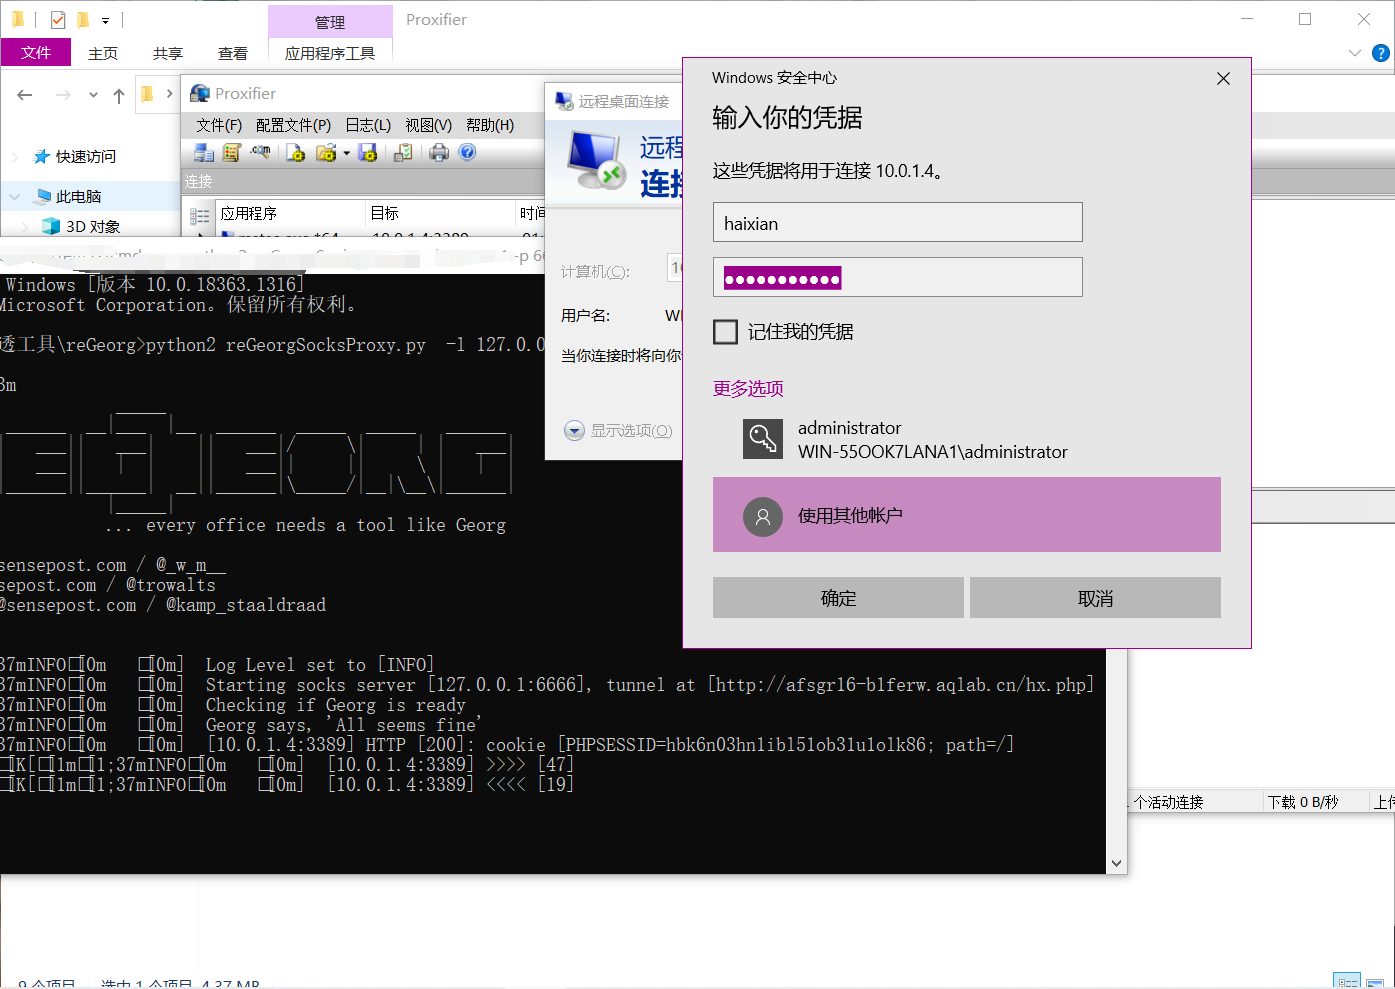Click Explorer Up one level arrow
The width and height of the screenshot is (1395, 989).
click(119, 96)
